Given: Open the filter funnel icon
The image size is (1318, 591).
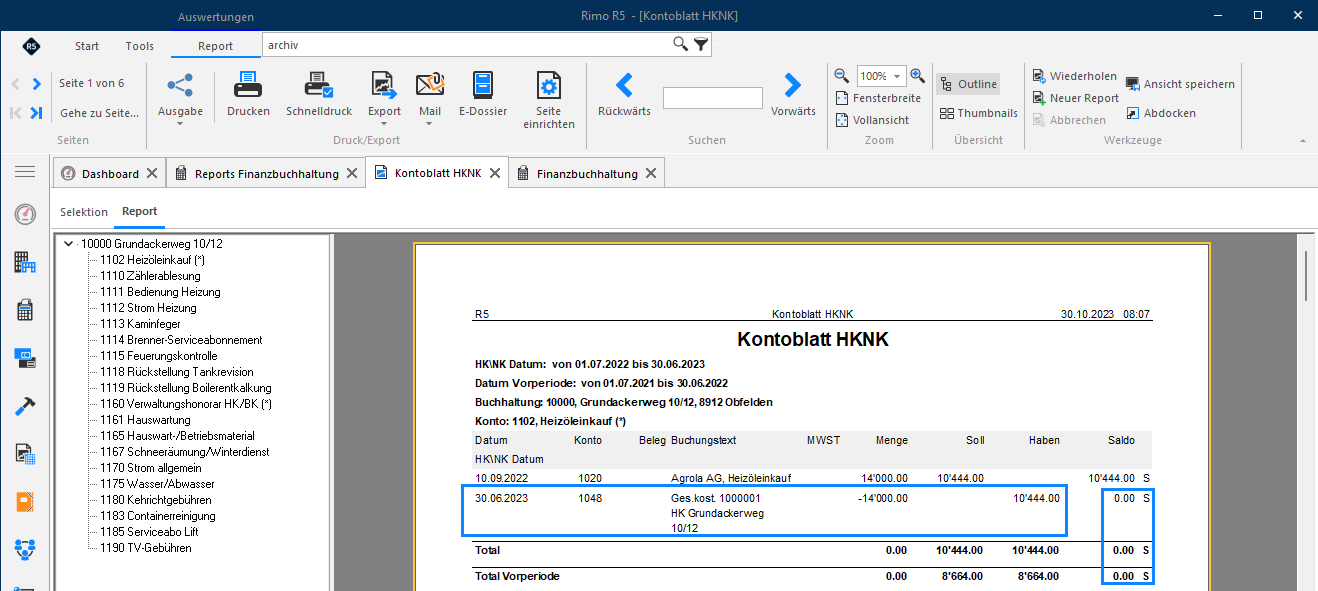Looking at the screenshot, I should (701, 44).
